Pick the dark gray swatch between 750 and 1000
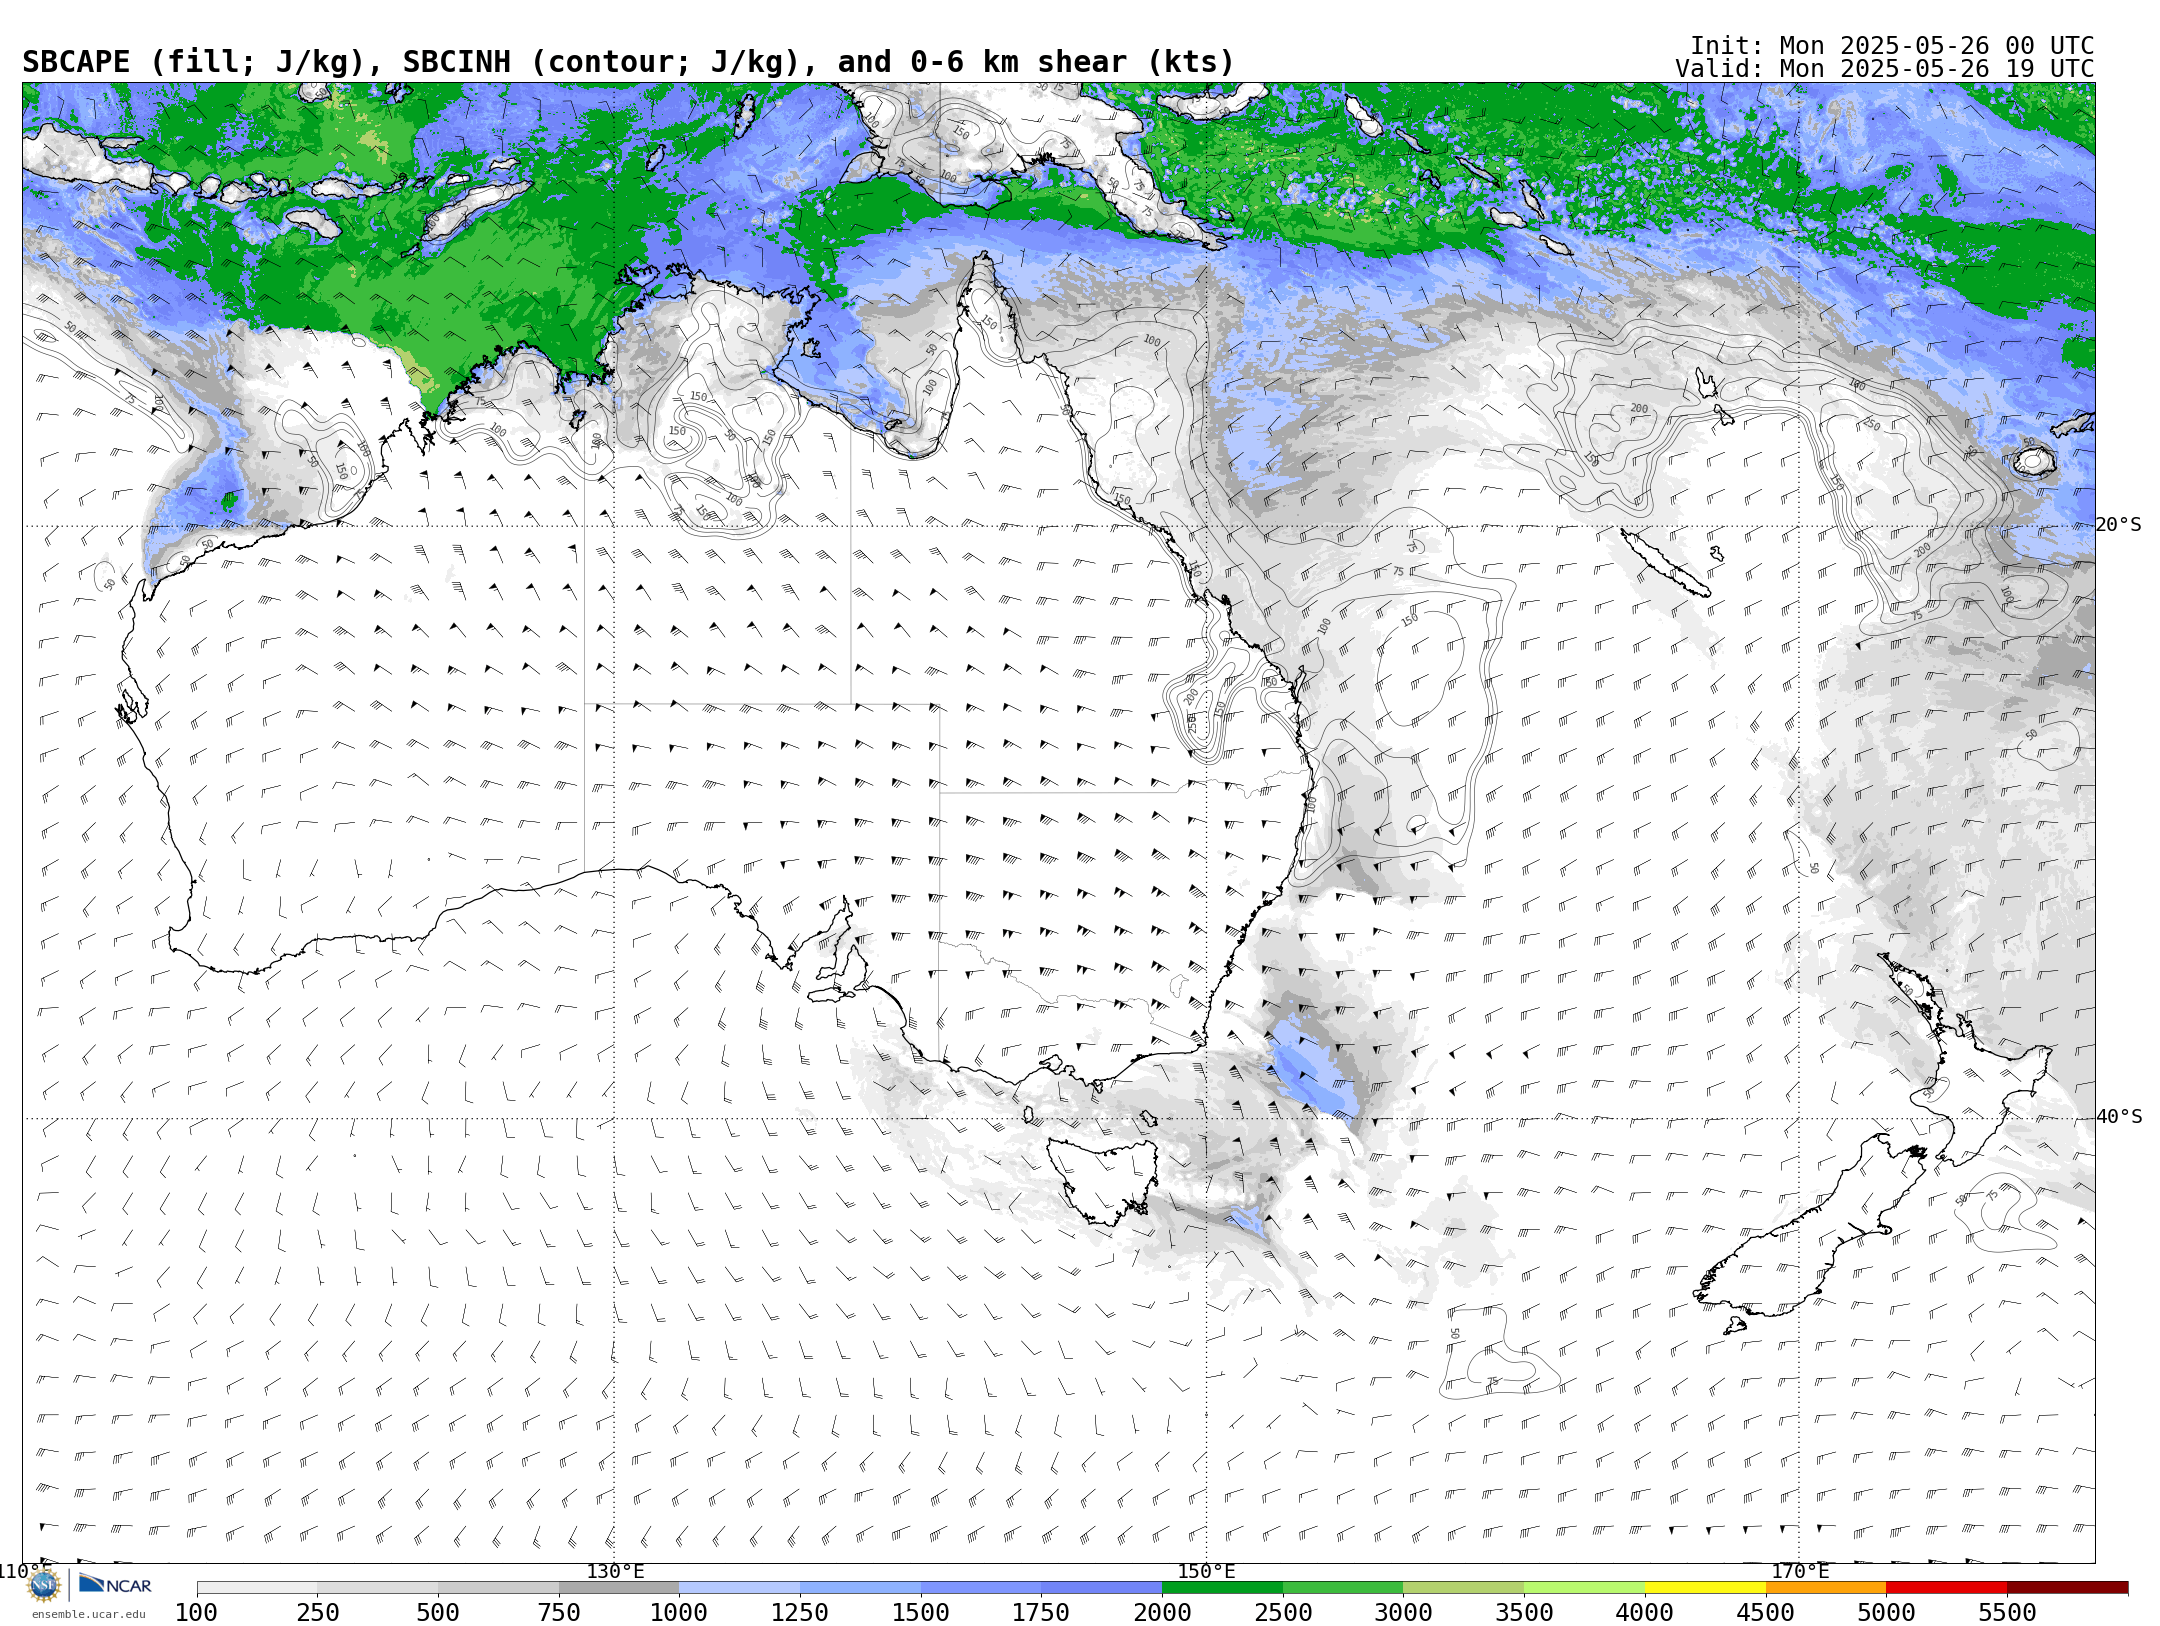2160x1626 pixels. [x=619, y=1588]
